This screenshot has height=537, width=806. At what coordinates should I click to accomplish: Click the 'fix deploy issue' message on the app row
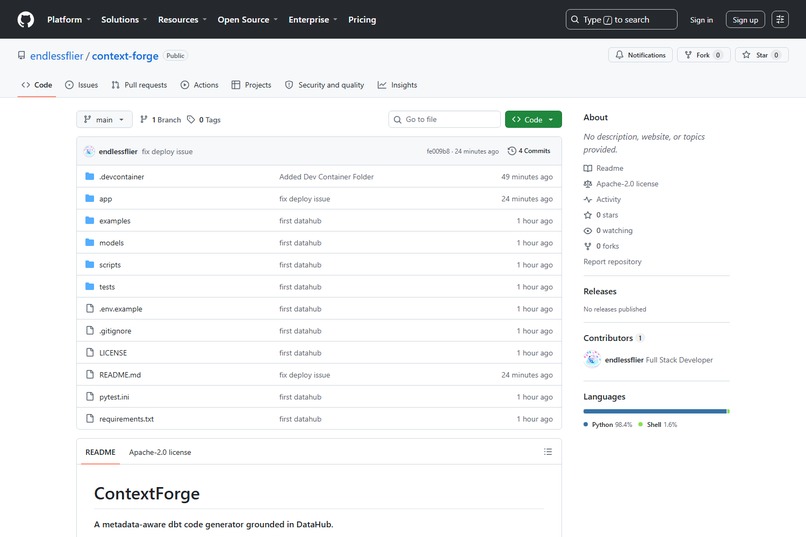pyautogui.click(x=305, y=199)
